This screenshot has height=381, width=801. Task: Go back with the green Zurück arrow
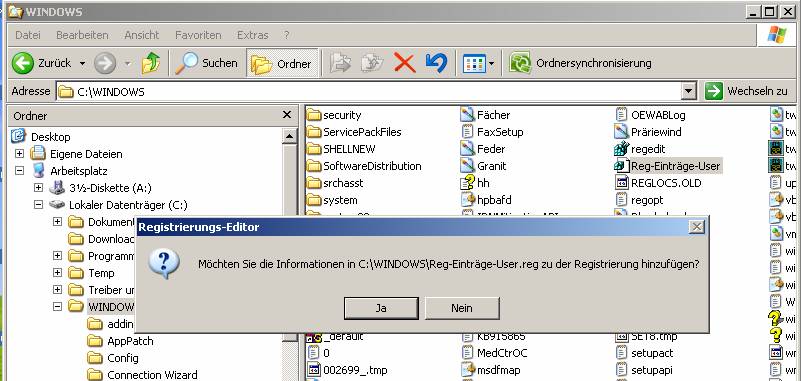[23, 63]
